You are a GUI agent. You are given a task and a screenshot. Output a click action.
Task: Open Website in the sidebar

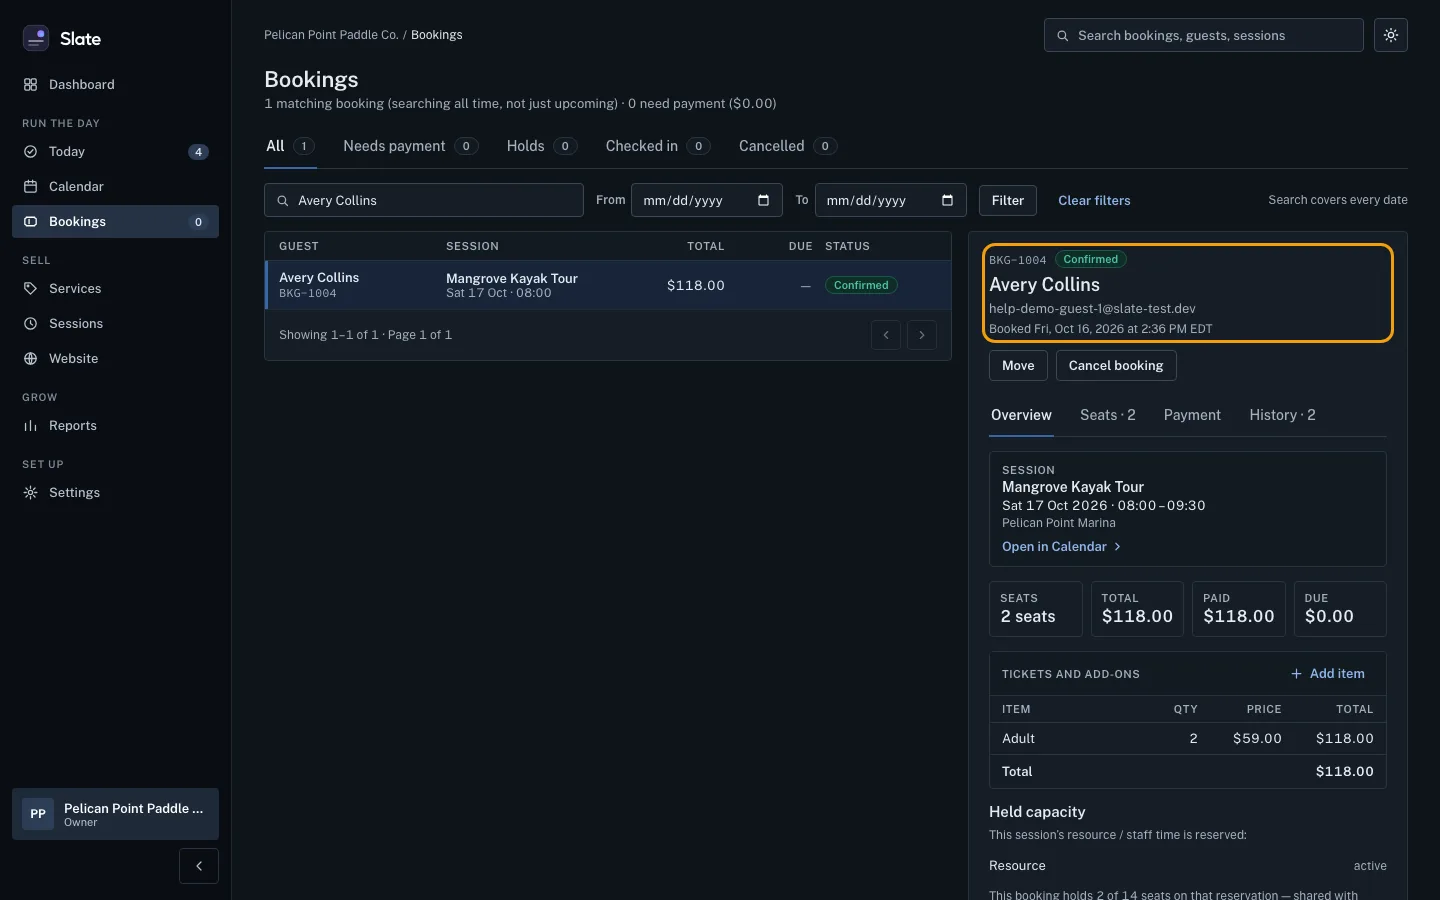(115, 358)
